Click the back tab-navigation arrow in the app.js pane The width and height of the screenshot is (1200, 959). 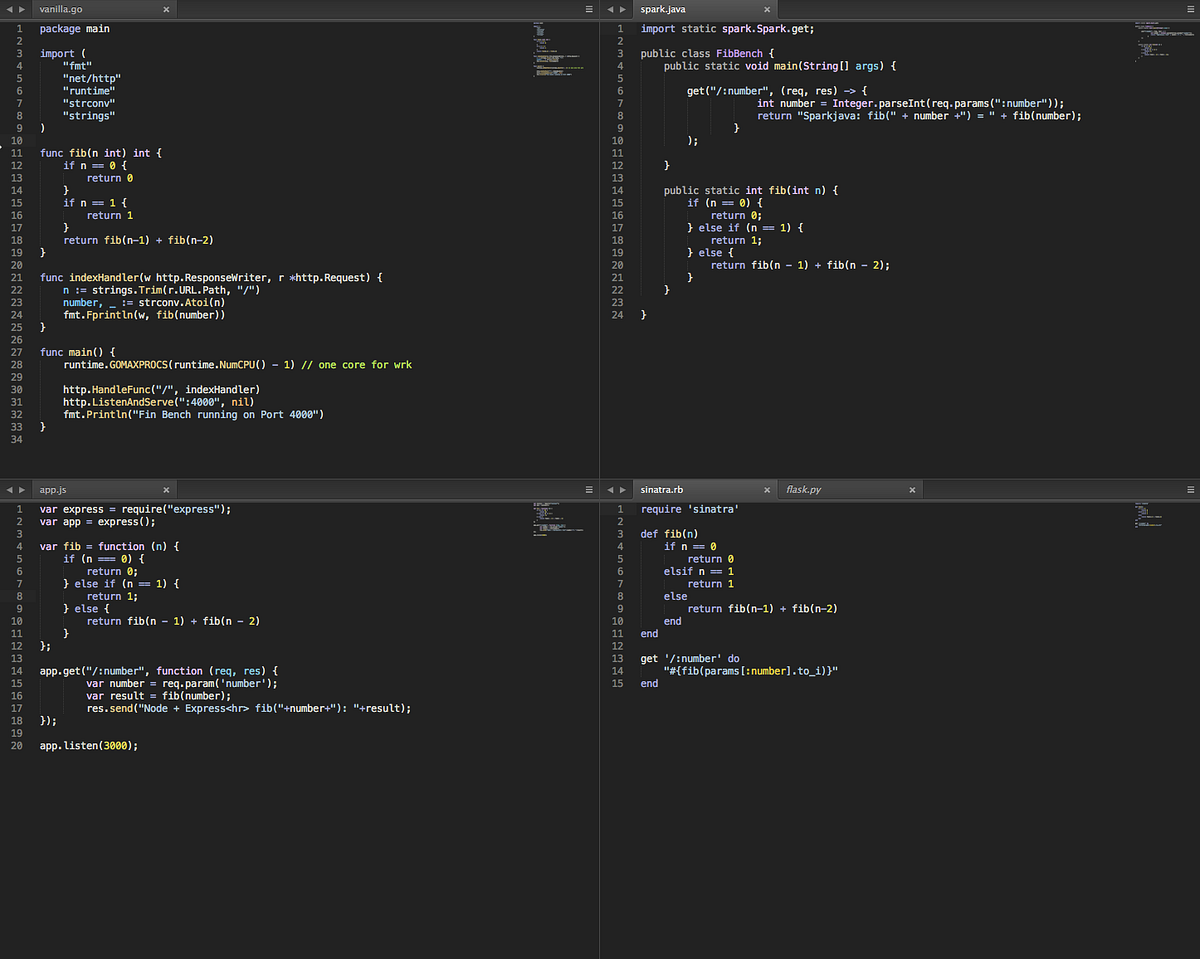[x=7, y=489]
